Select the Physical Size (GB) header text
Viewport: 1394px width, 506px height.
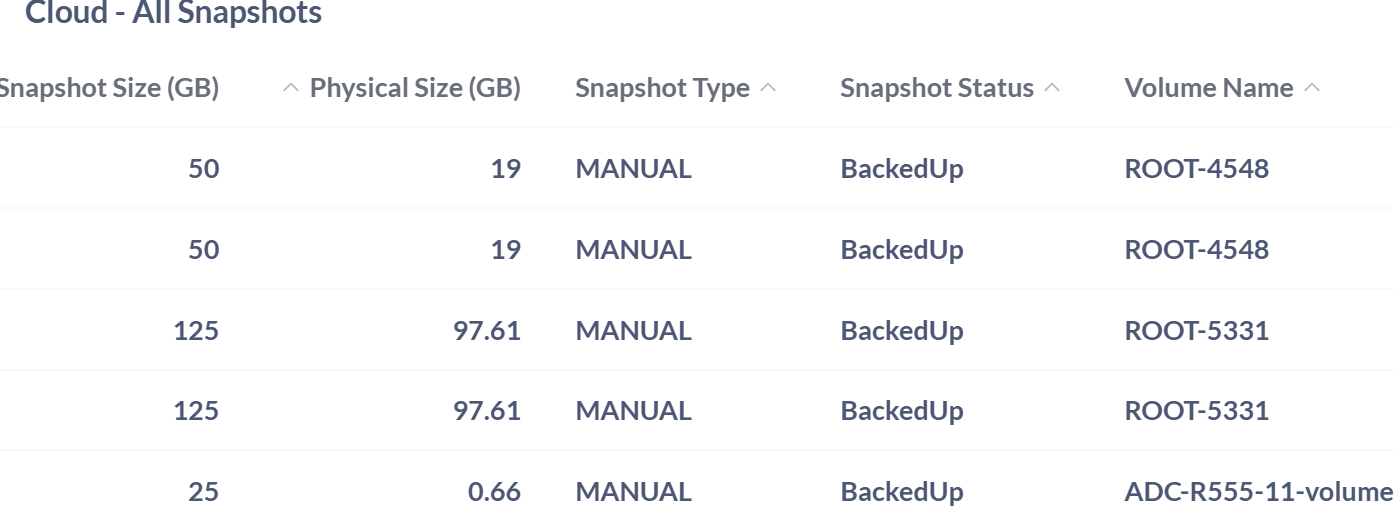(x=415, y=88)
